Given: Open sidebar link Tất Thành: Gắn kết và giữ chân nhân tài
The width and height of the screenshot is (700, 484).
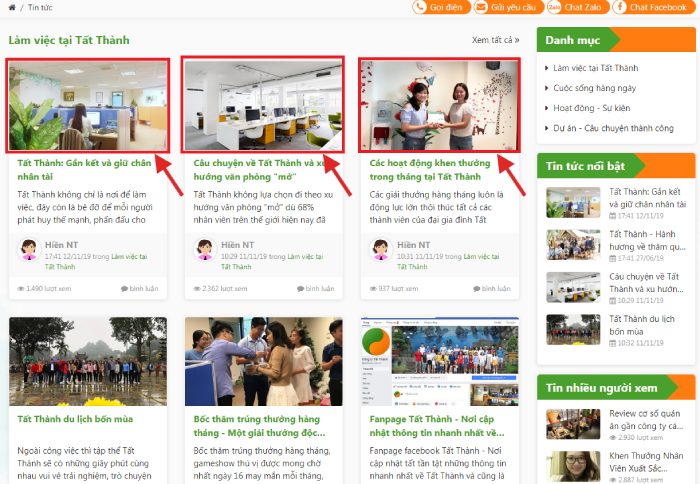Looking at the screenshot, I should (x=647, y=198).
